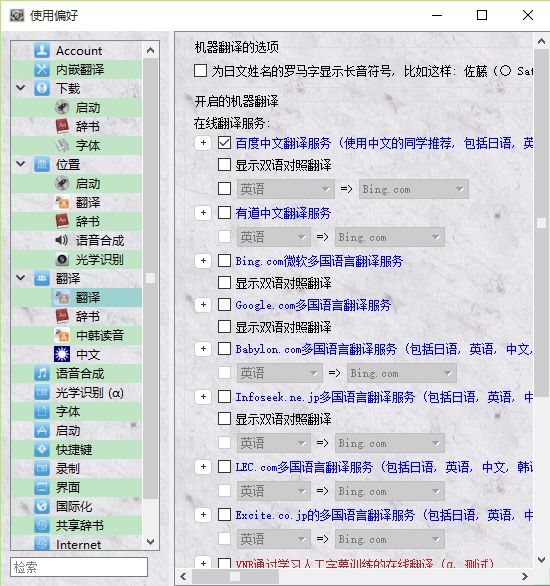Viewport: 550px width, 586px height.
Task: Collapse the 翻译 tree node
Action: [x=21, y=278]
